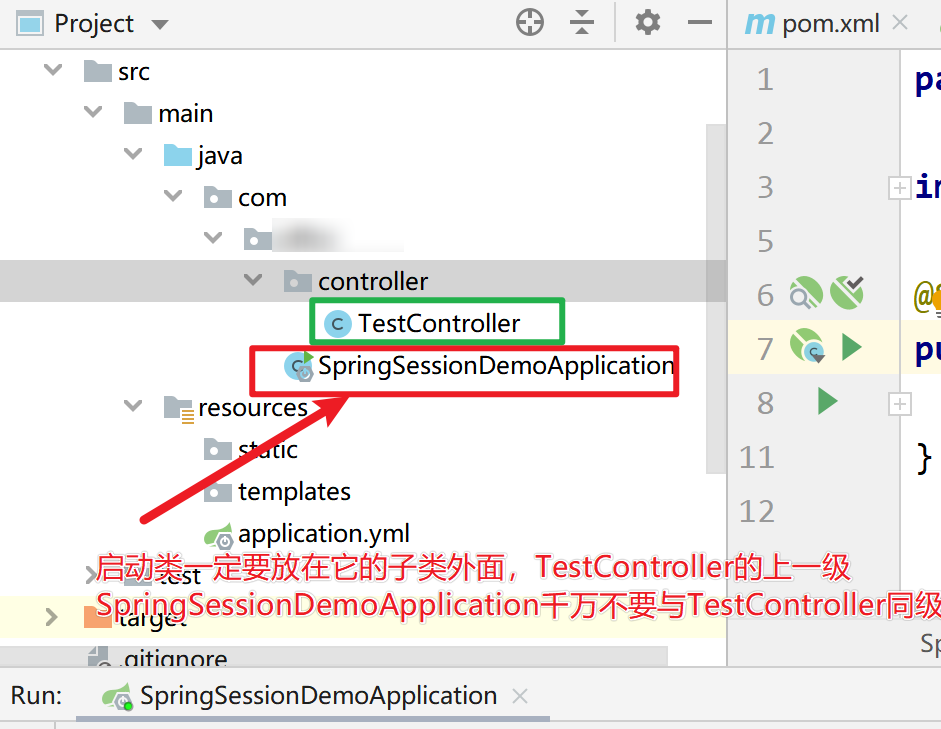Click Select Opened File crosshair icon
Viewport: 941px width, 729px height.
point(529,22)
